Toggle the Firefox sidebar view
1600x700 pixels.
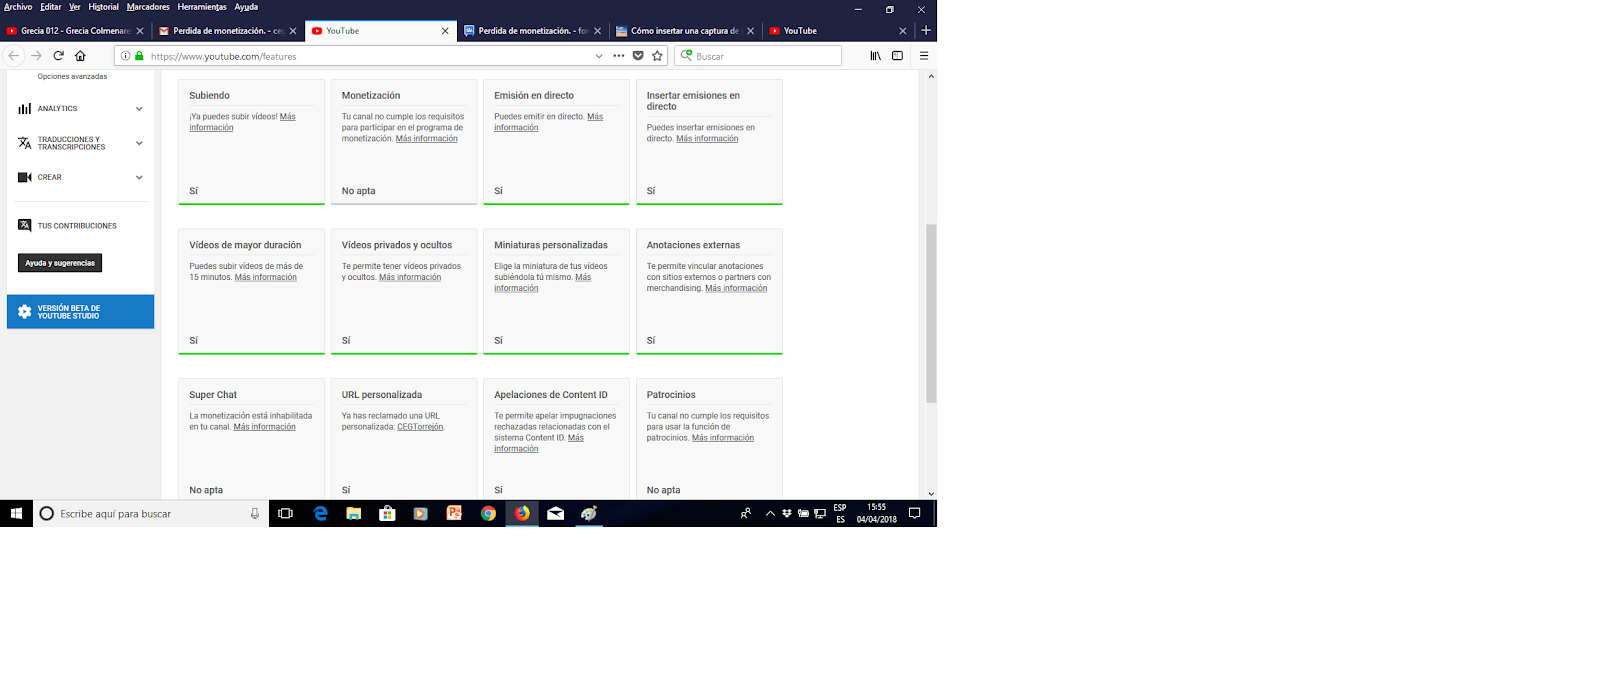pos(898,56)
